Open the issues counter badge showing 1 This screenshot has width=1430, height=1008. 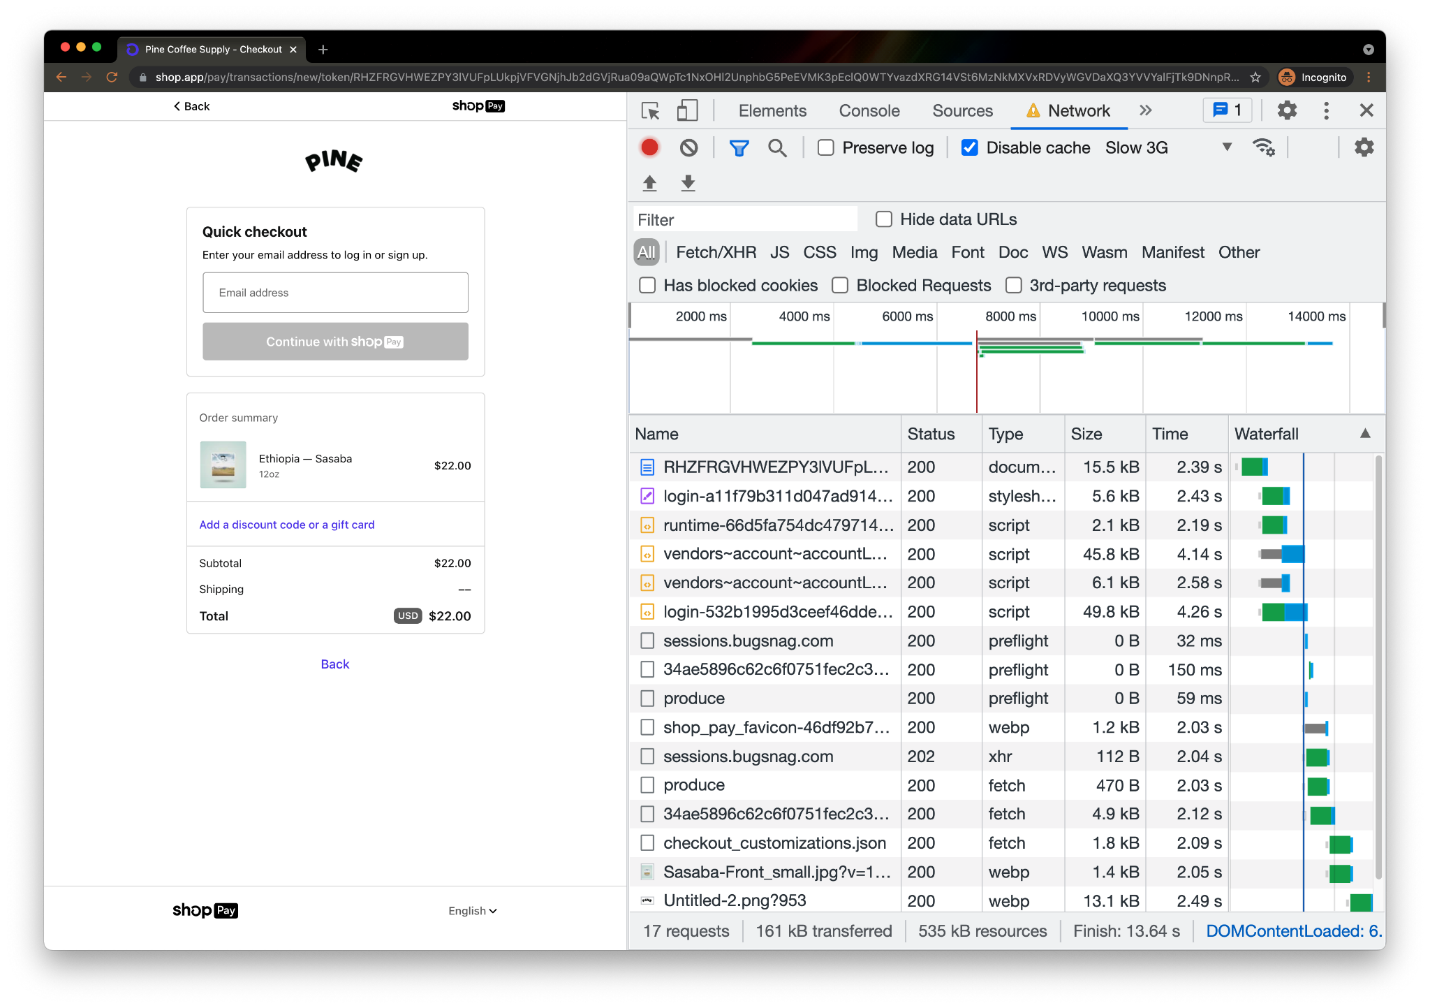(x=1227, y=111)
